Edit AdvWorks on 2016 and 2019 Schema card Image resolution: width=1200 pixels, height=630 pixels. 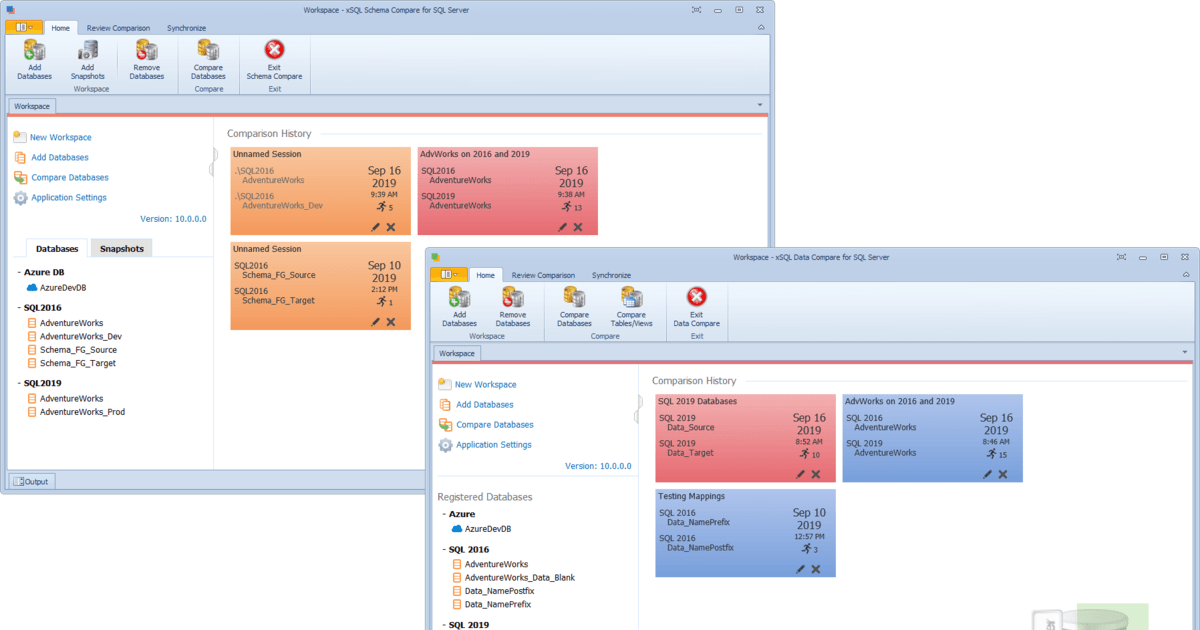point(563,227)
